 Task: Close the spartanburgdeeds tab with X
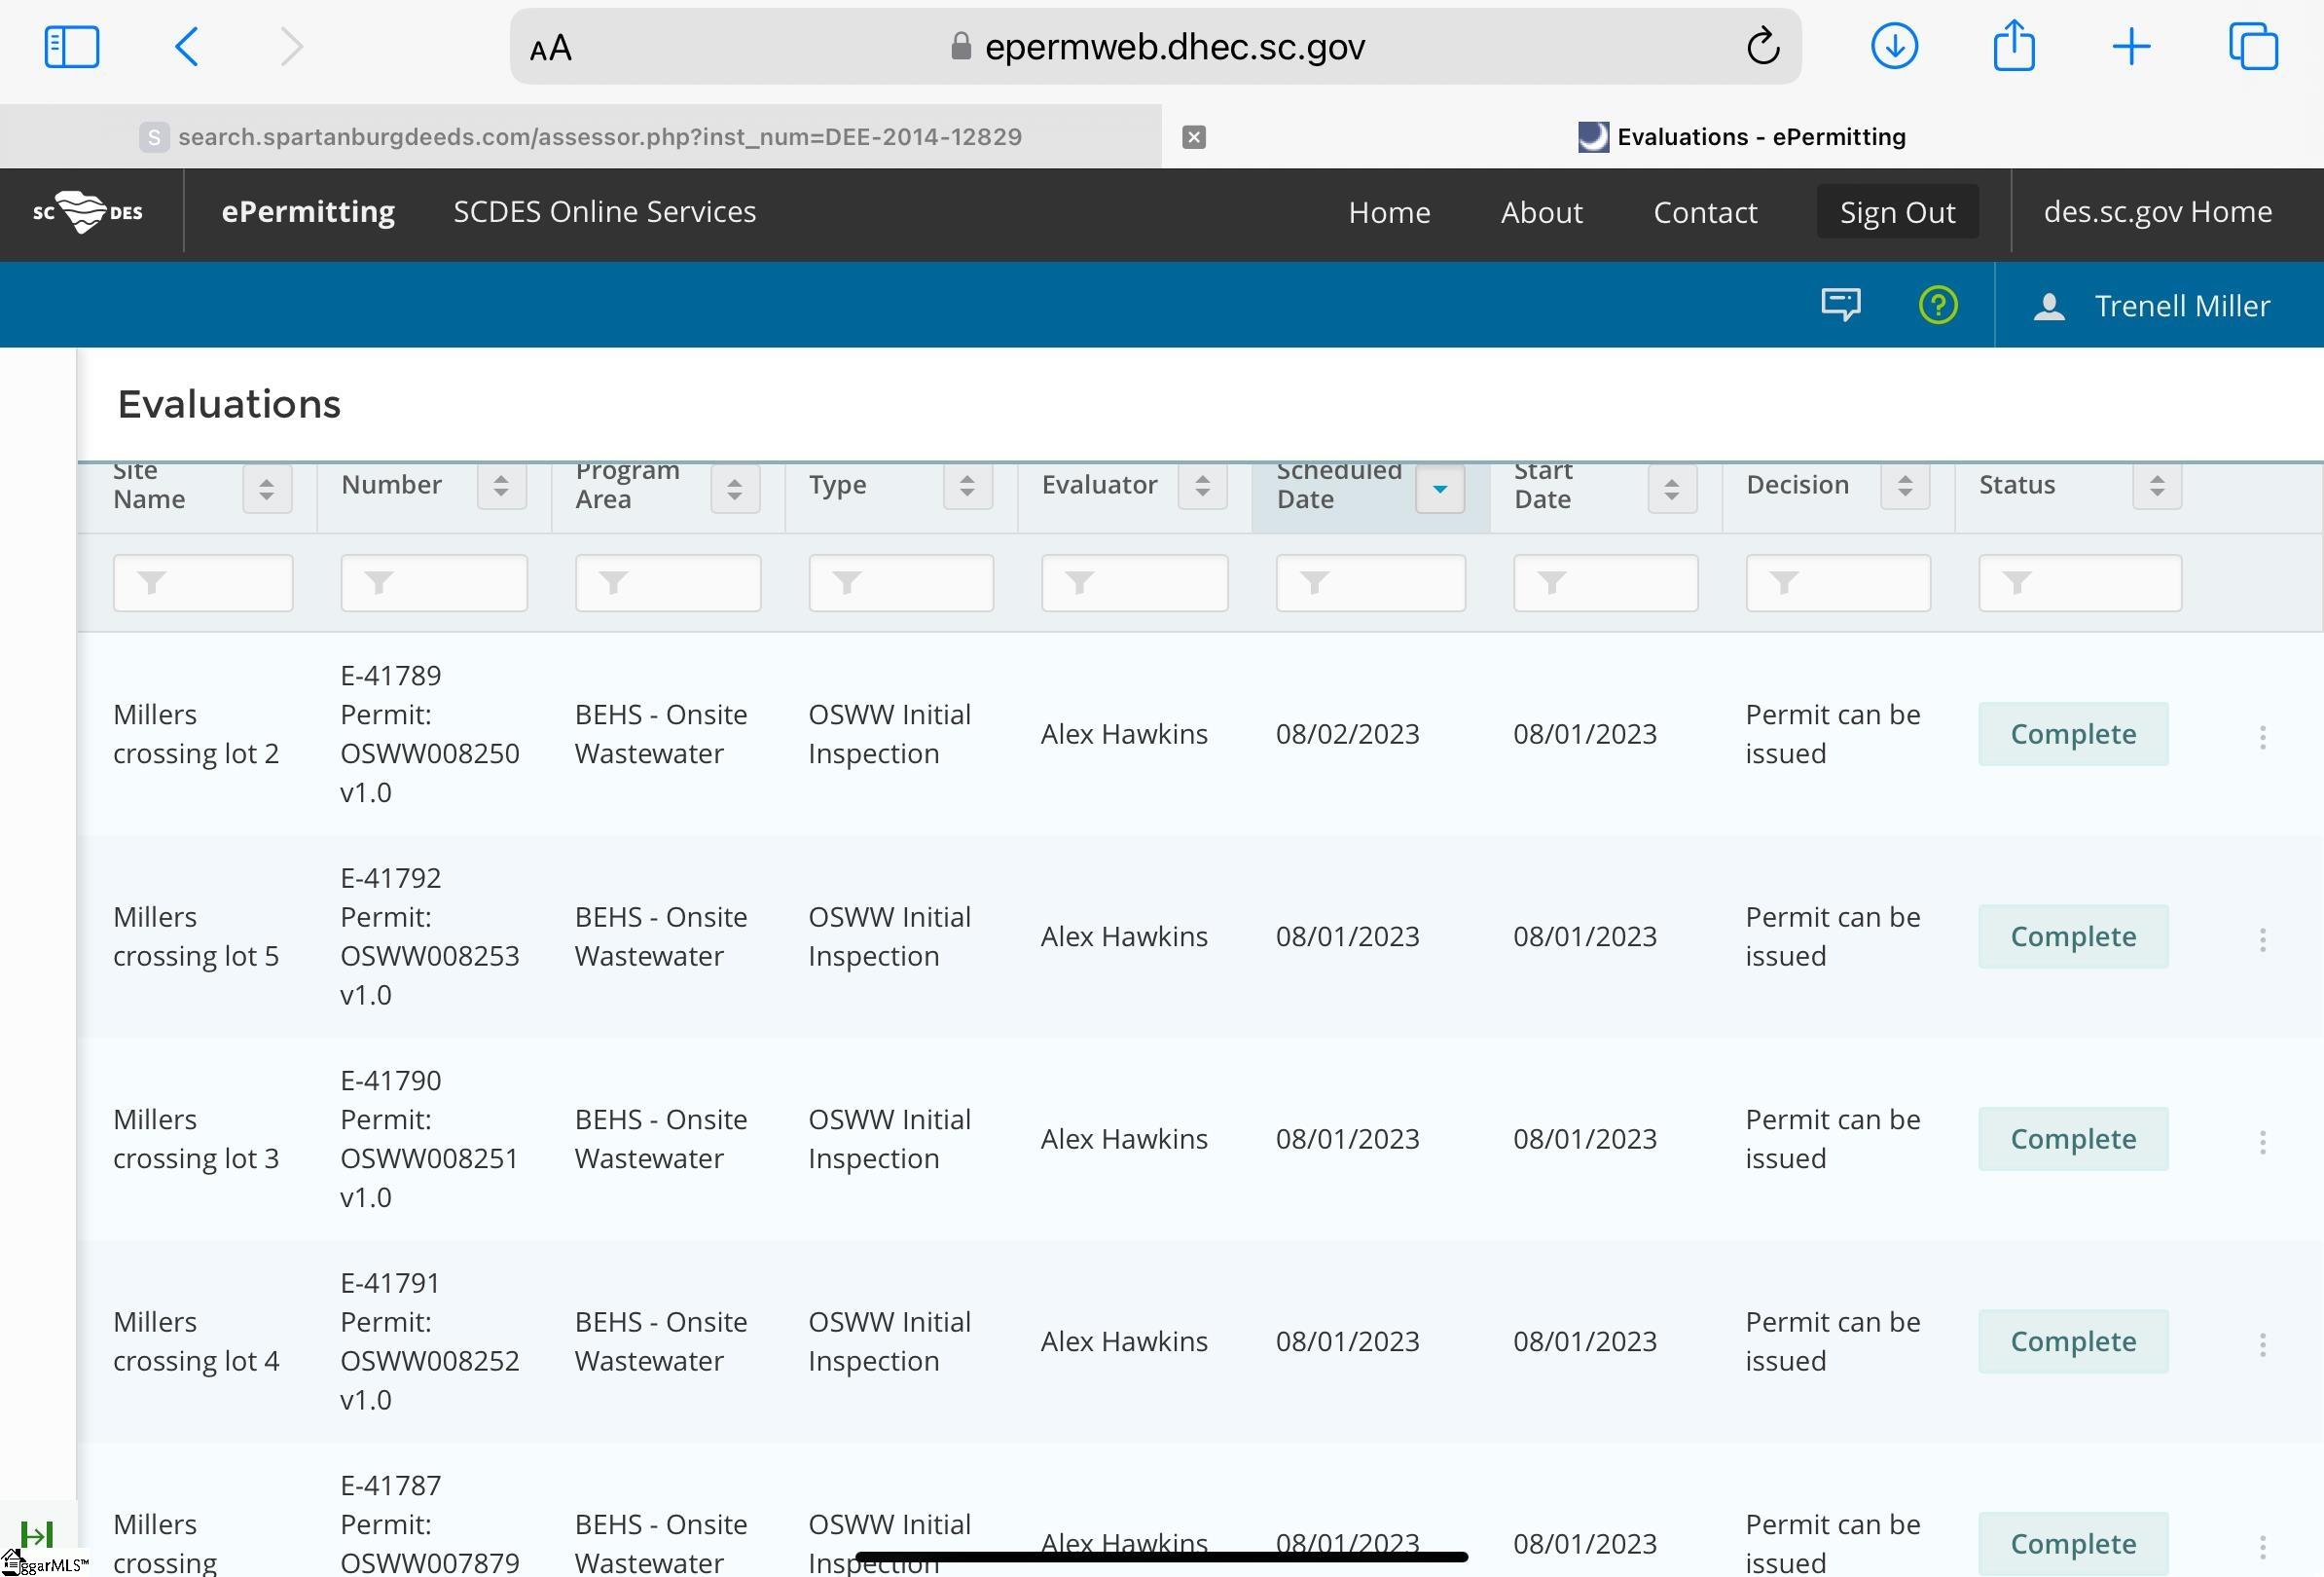point(1194,137)
